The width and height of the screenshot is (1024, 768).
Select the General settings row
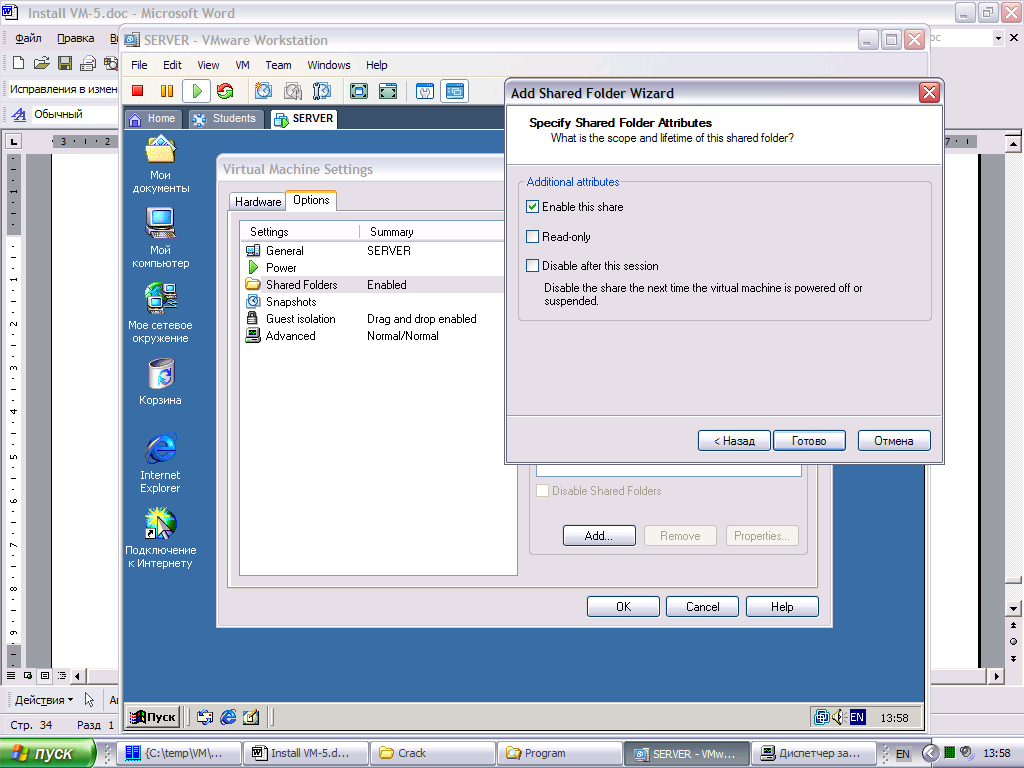click(x=372, y=251)
